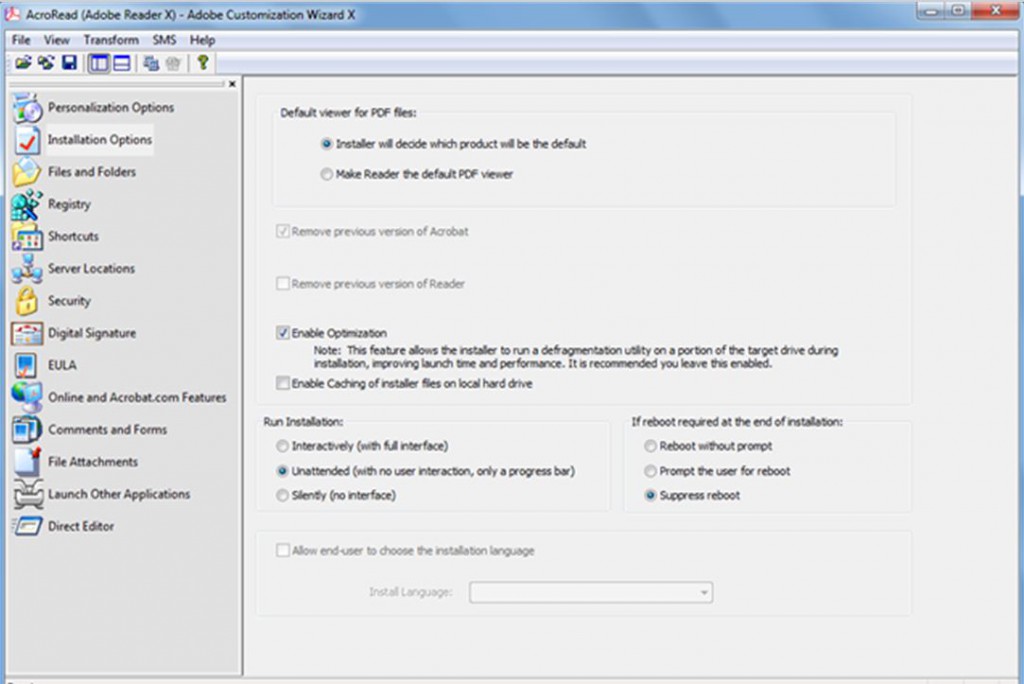Click the second open-folder toolbar icon
Screen dimensions: 1024x684
tap(46, 63)
